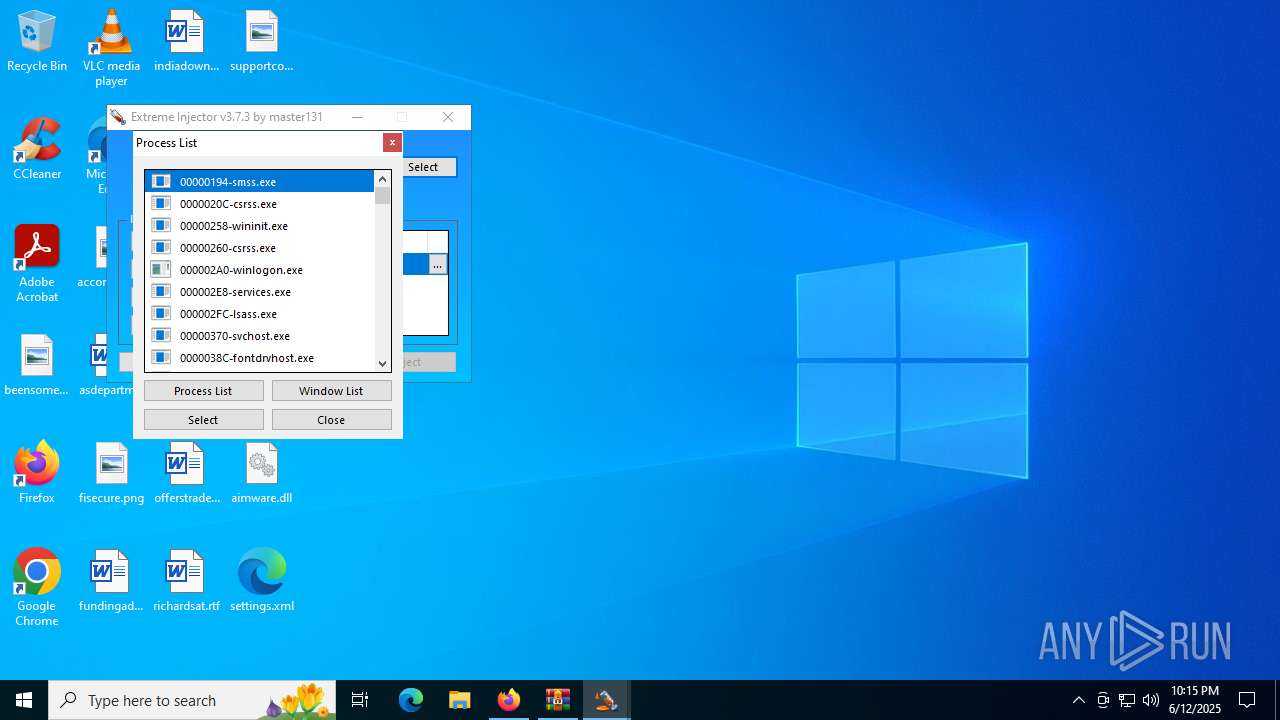This screenshot has width=1280, height=720.
Task: Select services.exe process entry
Action: click(x=259, y=292)
